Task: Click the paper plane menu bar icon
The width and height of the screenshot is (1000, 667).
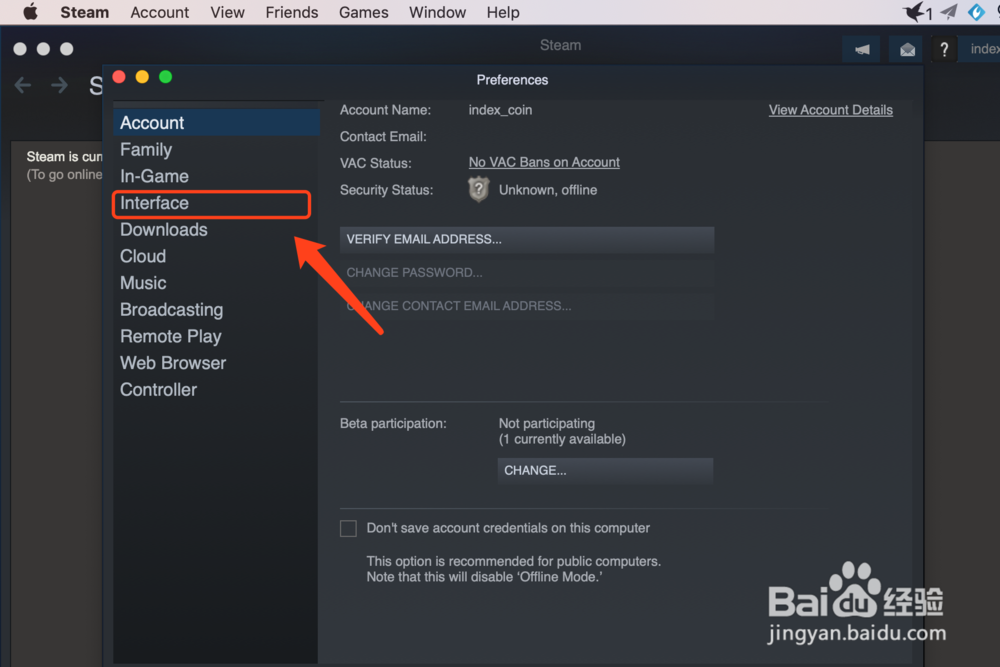Action: [949, 11]
